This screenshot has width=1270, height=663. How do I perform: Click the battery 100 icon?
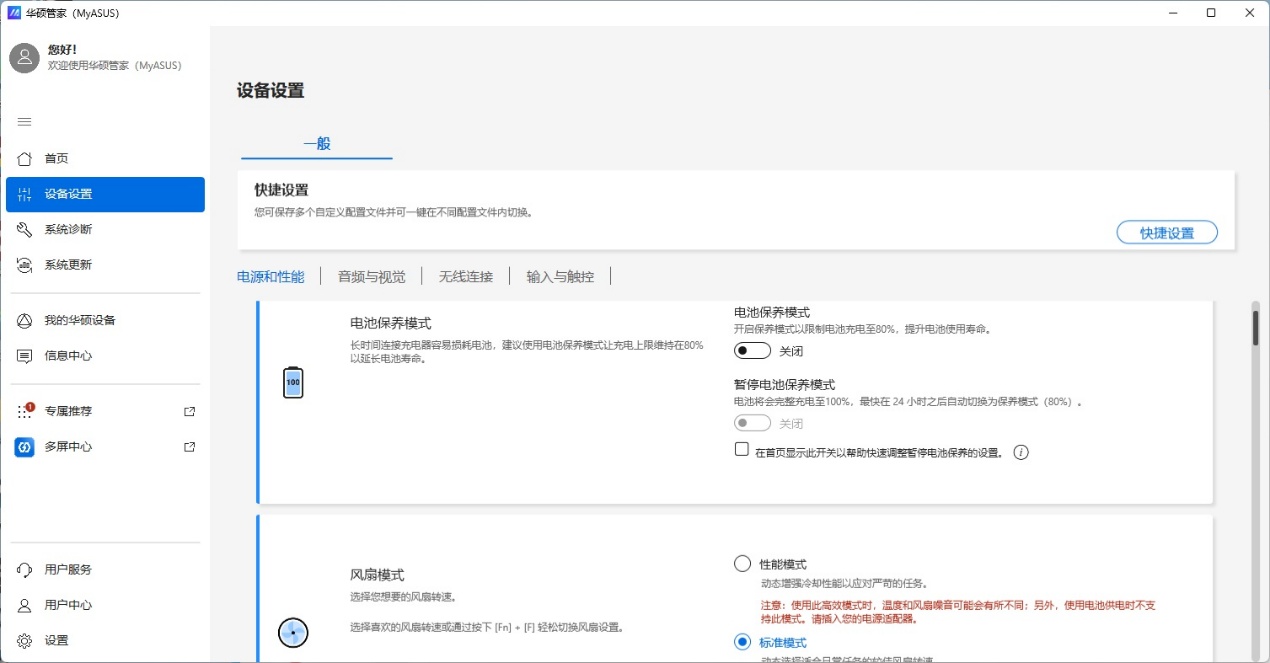coord(293,382)
